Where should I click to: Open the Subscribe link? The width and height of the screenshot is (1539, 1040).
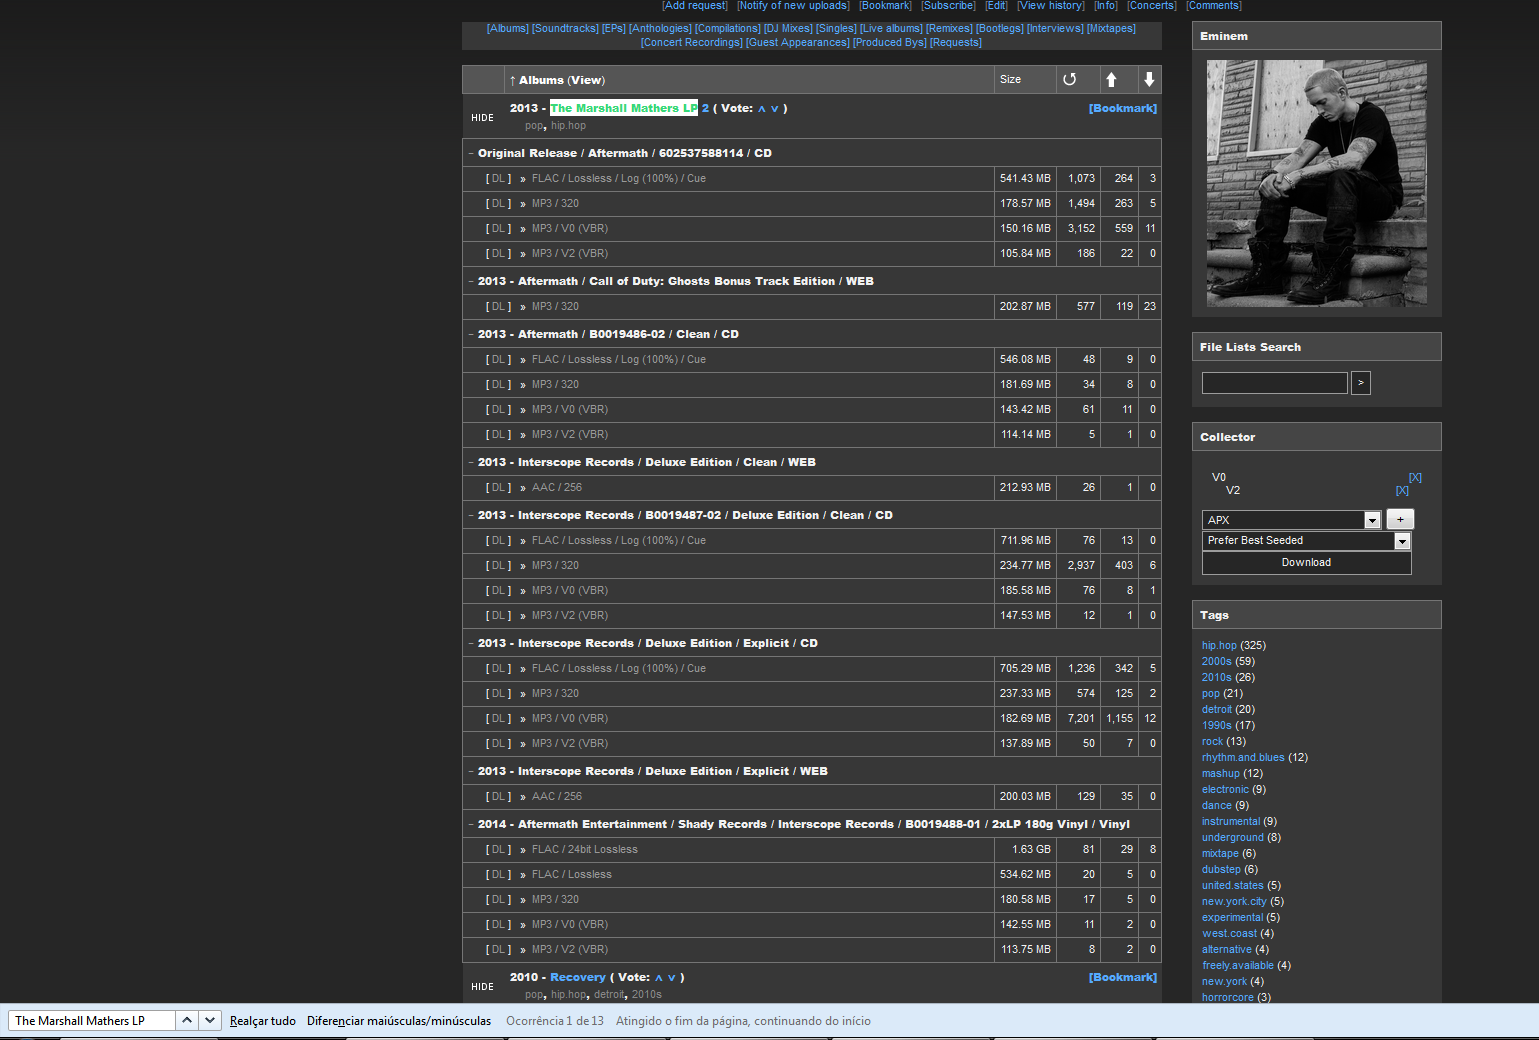pyautogui.click(x=948, y=5)
